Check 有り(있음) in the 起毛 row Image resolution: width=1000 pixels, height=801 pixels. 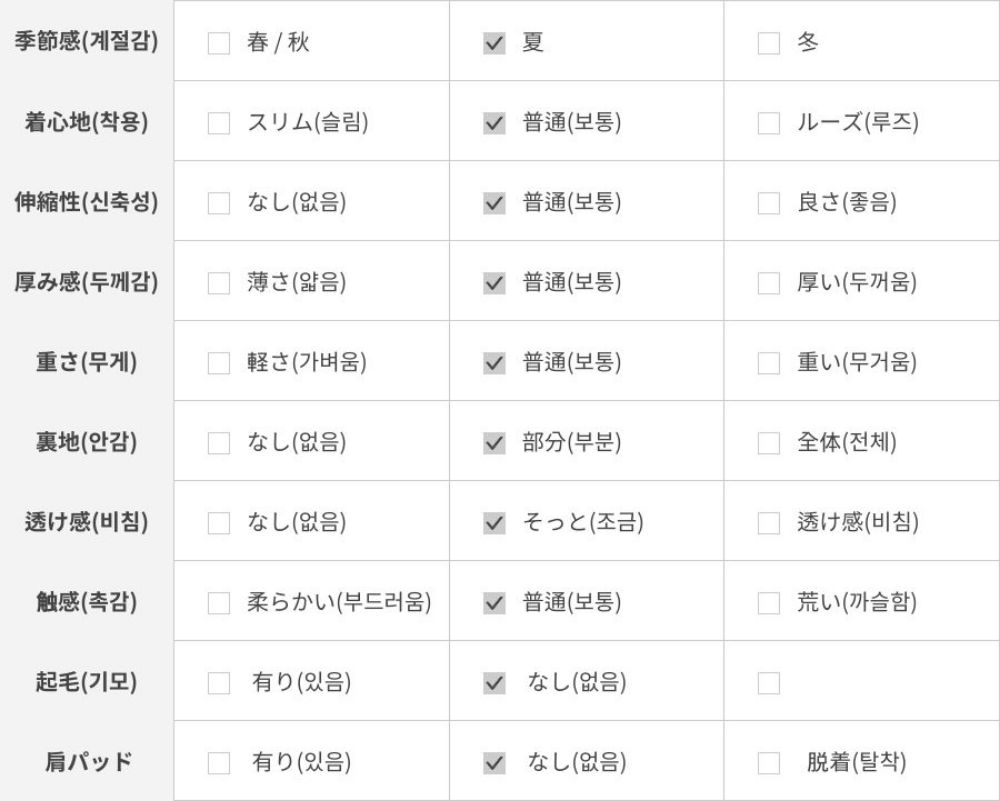pyautogui.click(x=218, y=684)
